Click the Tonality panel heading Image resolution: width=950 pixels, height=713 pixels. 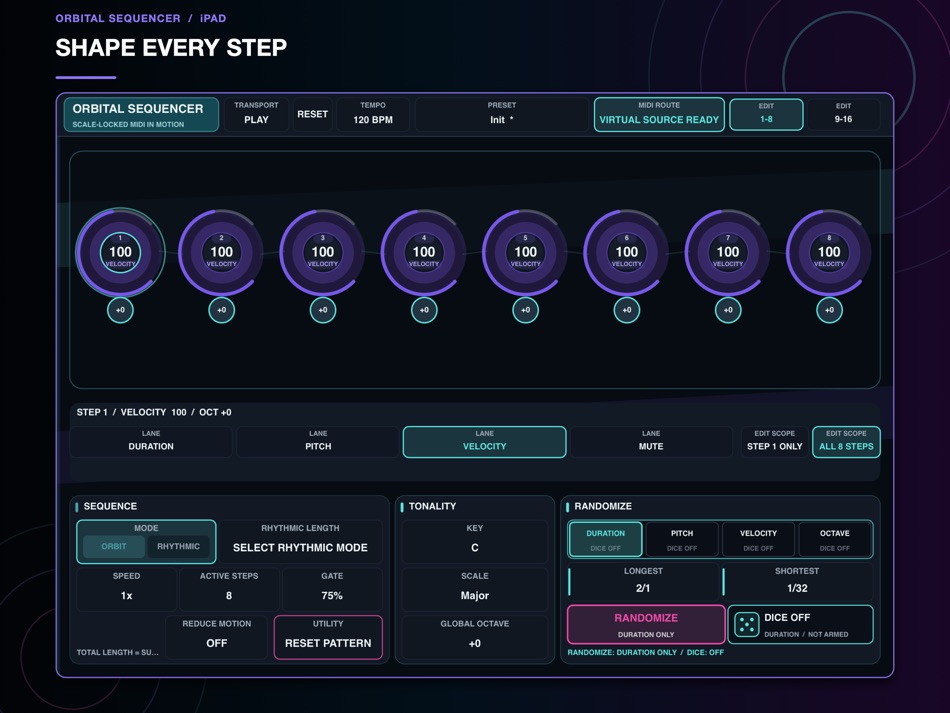[432, 506]
